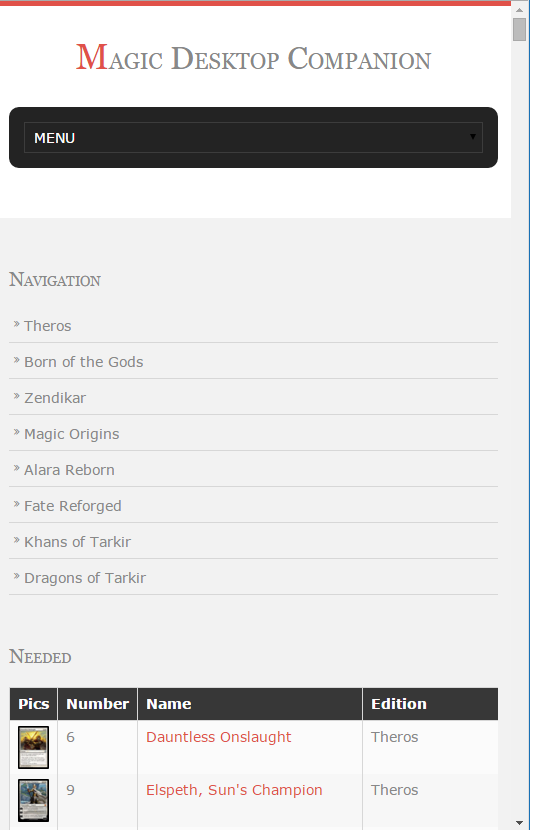The image size is (533, 830).
Task: Open the Dauntless Onslaught card link
Action: 219,738
